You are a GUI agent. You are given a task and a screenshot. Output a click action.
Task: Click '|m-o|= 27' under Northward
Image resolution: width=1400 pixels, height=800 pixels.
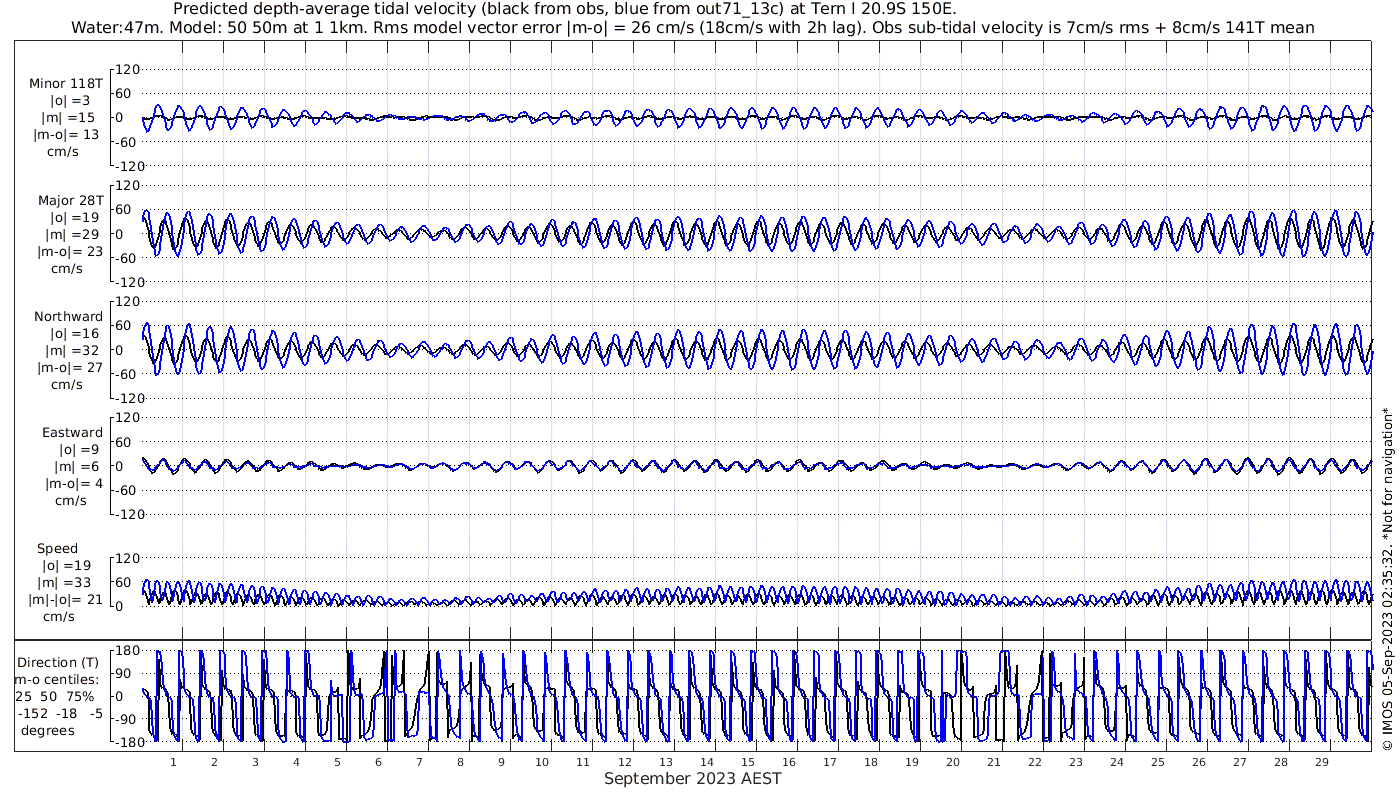(68, 367)
